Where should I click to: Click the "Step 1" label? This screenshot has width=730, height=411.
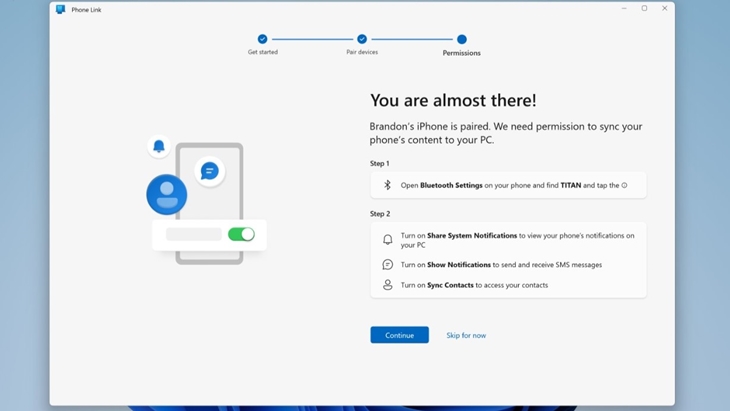click(x=379, y=163)
